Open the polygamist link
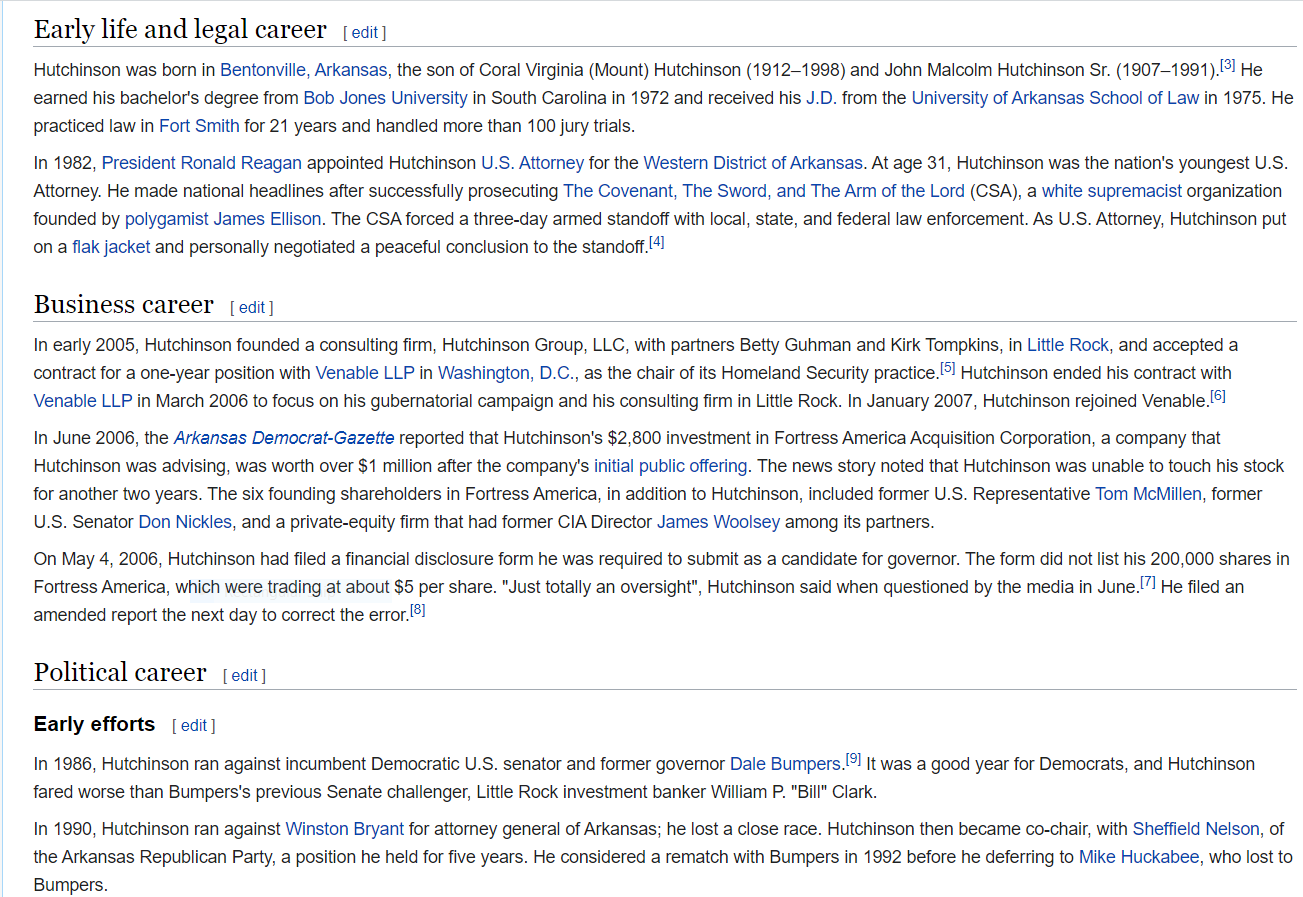Screen dimensions: 1303x897 coord(165,219)
